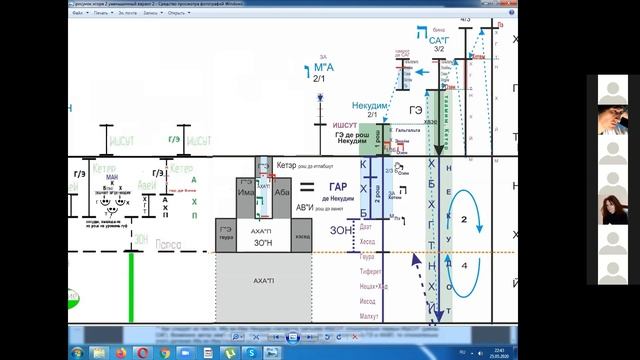Screen dimensions: 640x360
Task: Open the Запись menu
Action: pyautogui.click(x=150, y=13)
